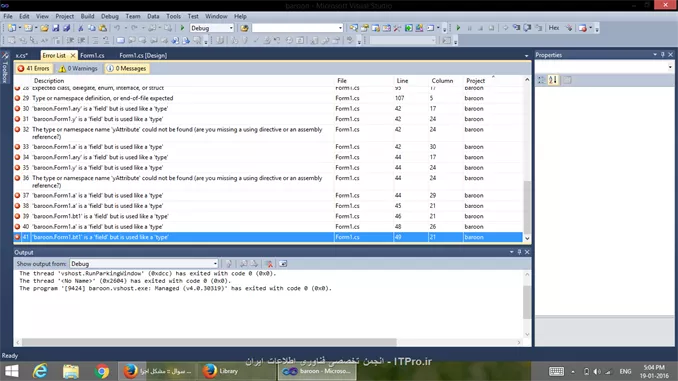Sort errors by Description column header
678x381 pixels.
point(182,81)
